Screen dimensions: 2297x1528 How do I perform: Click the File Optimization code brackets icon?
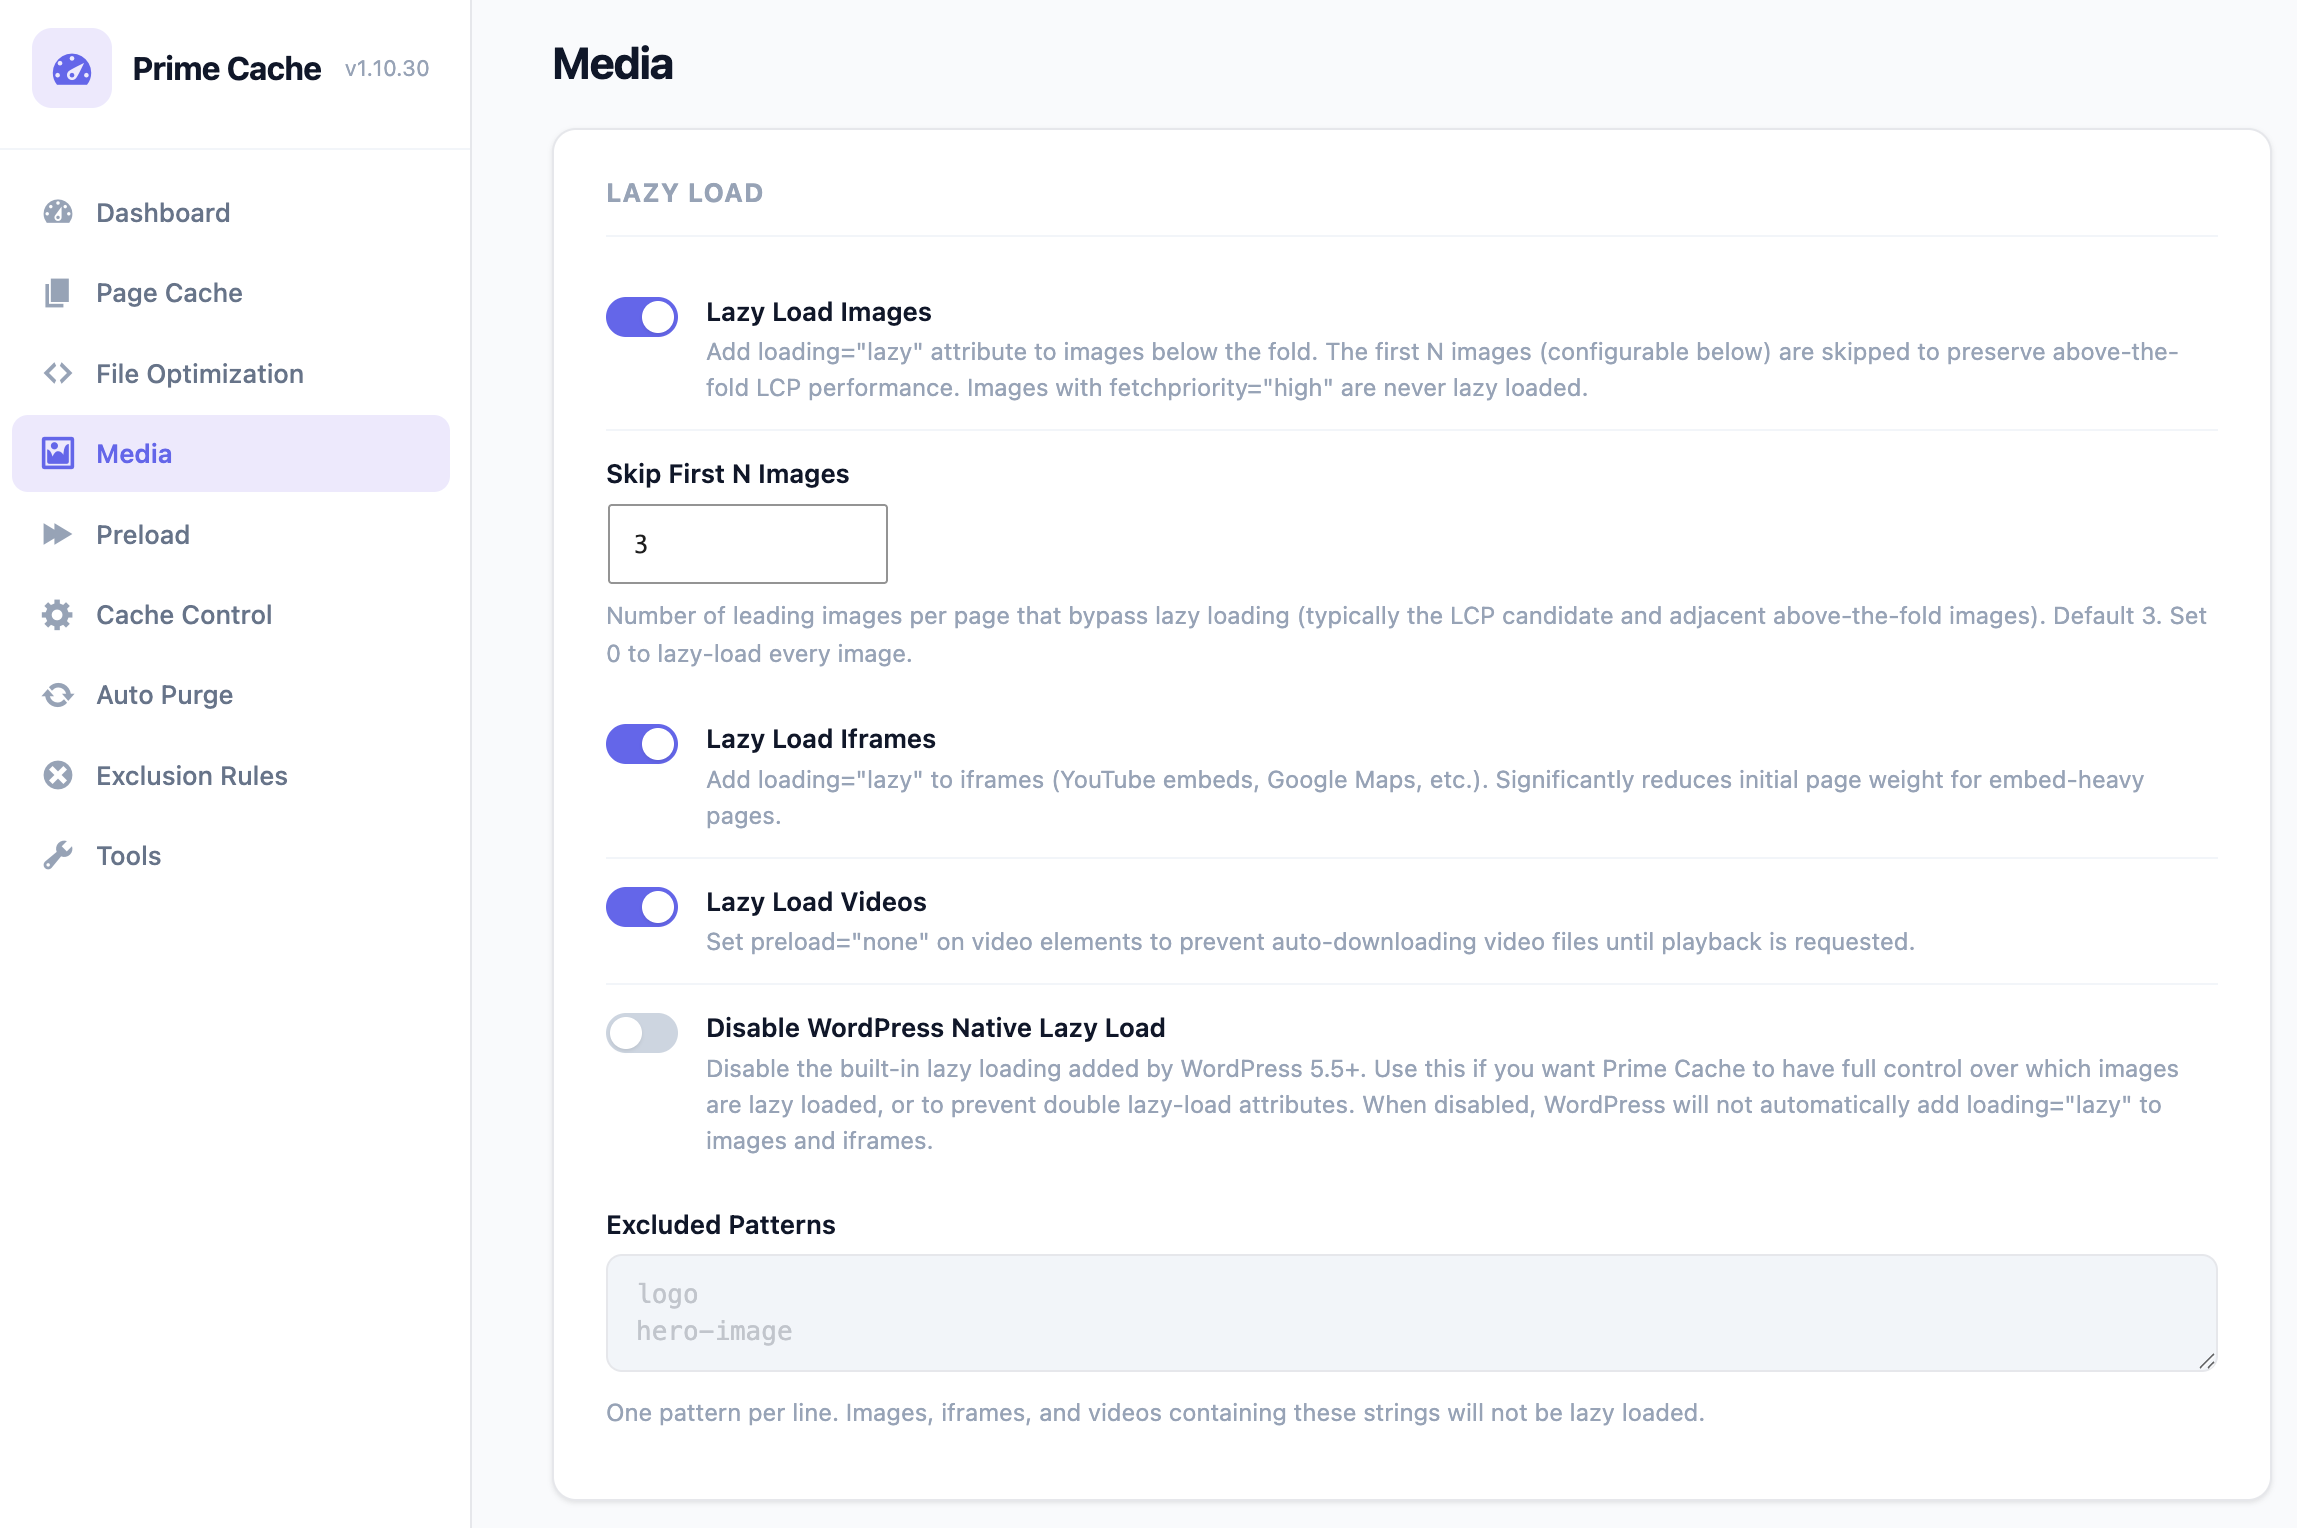(x=58, y=373)
